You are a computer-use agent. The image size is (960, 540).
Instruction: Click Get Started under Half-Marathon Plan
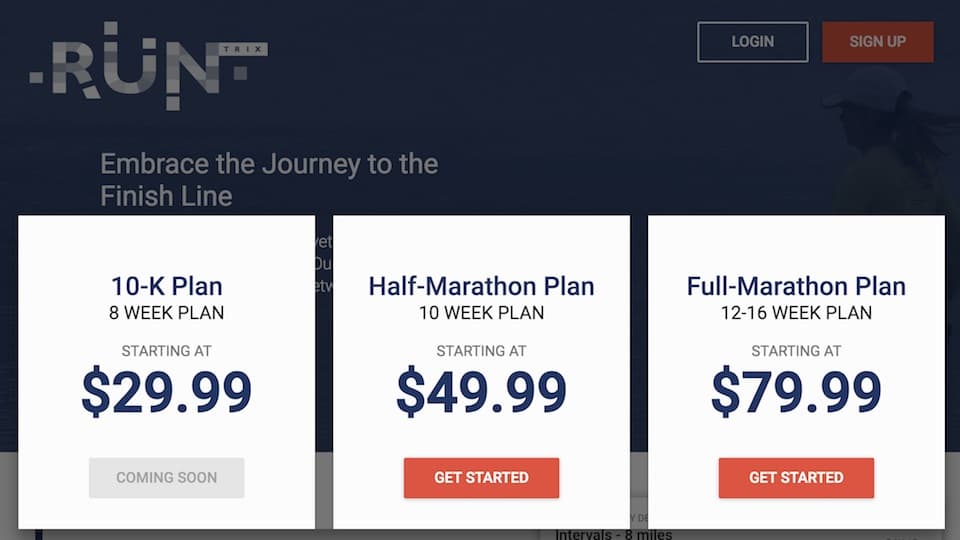tap(481, 478)
